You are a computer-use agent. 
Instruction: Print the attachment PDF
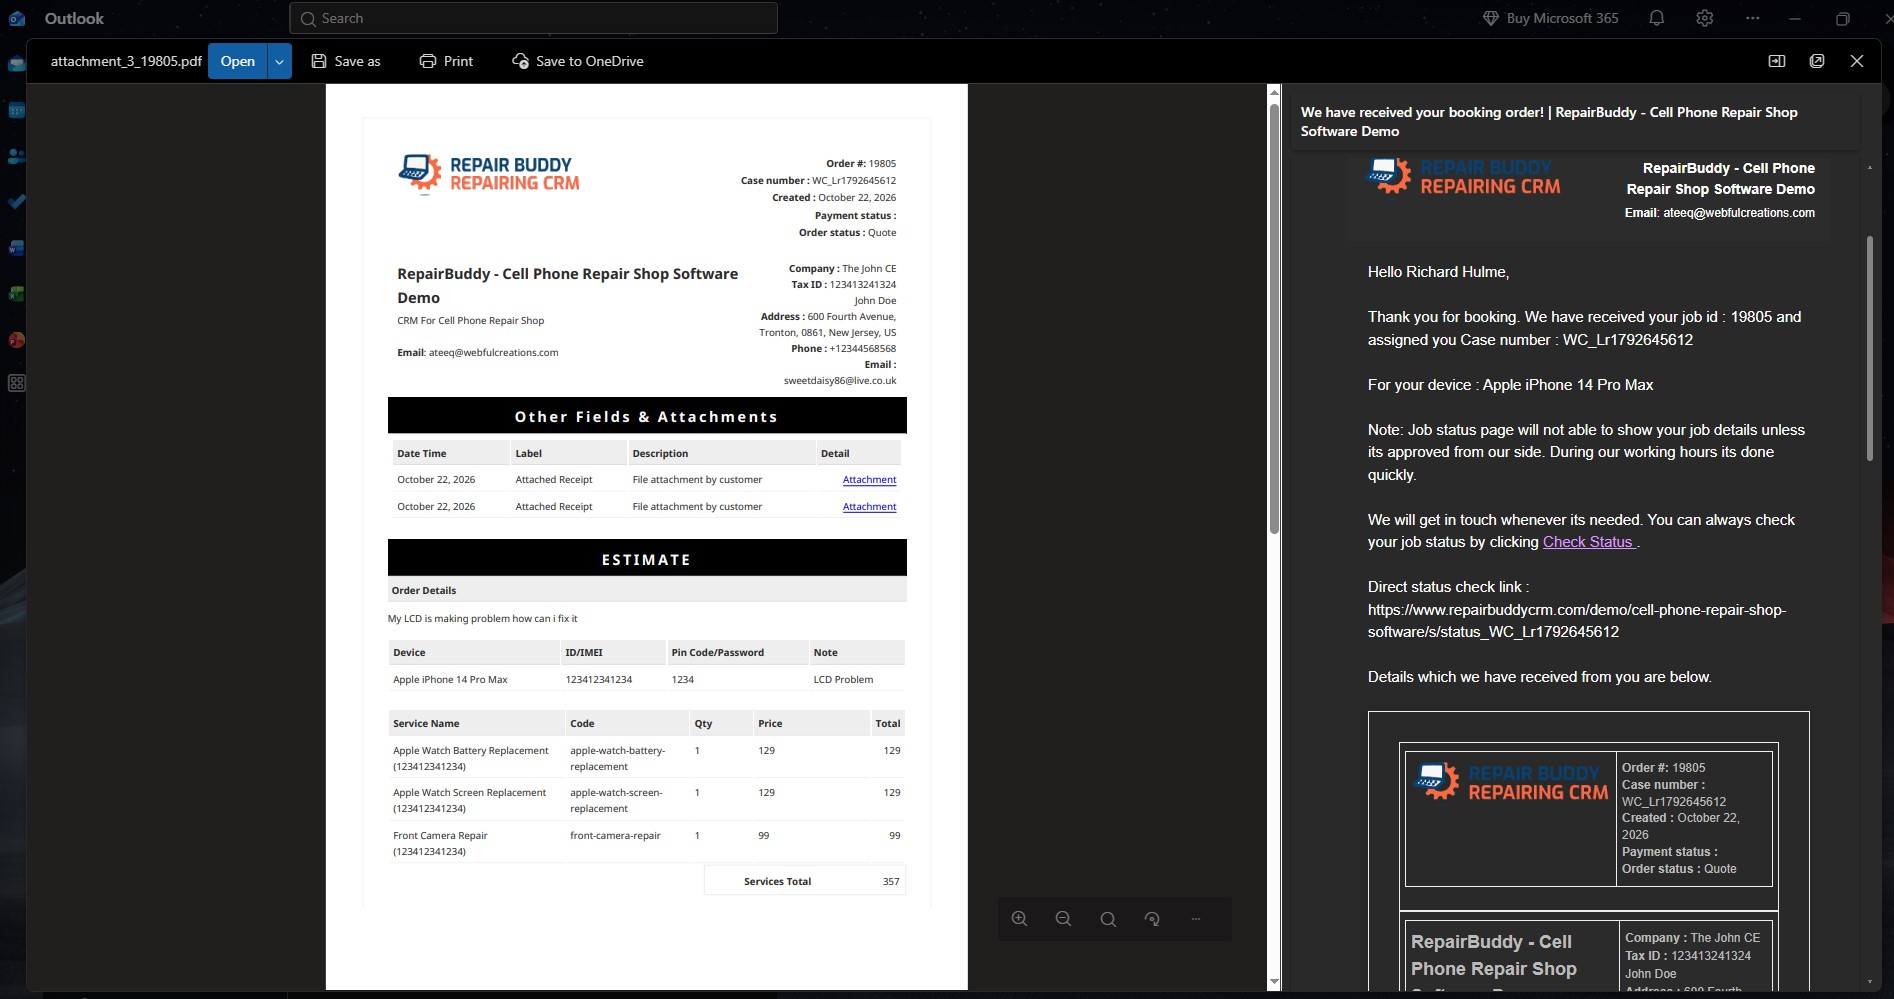[x=446, y=61]
